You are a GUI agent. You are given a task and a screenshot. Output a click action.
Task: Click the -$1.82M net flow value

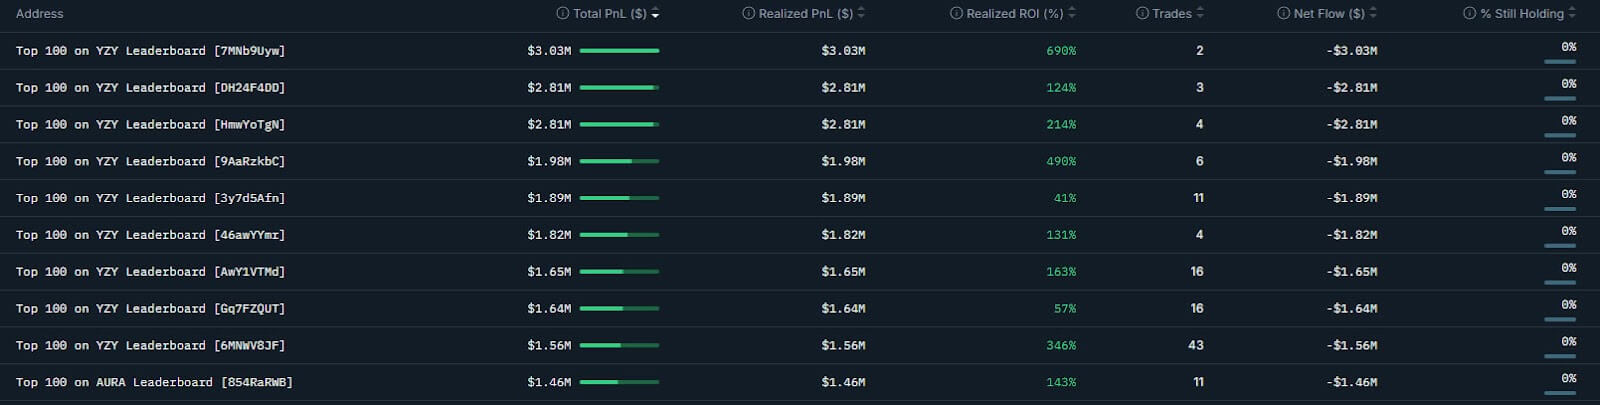point(1352,235)
